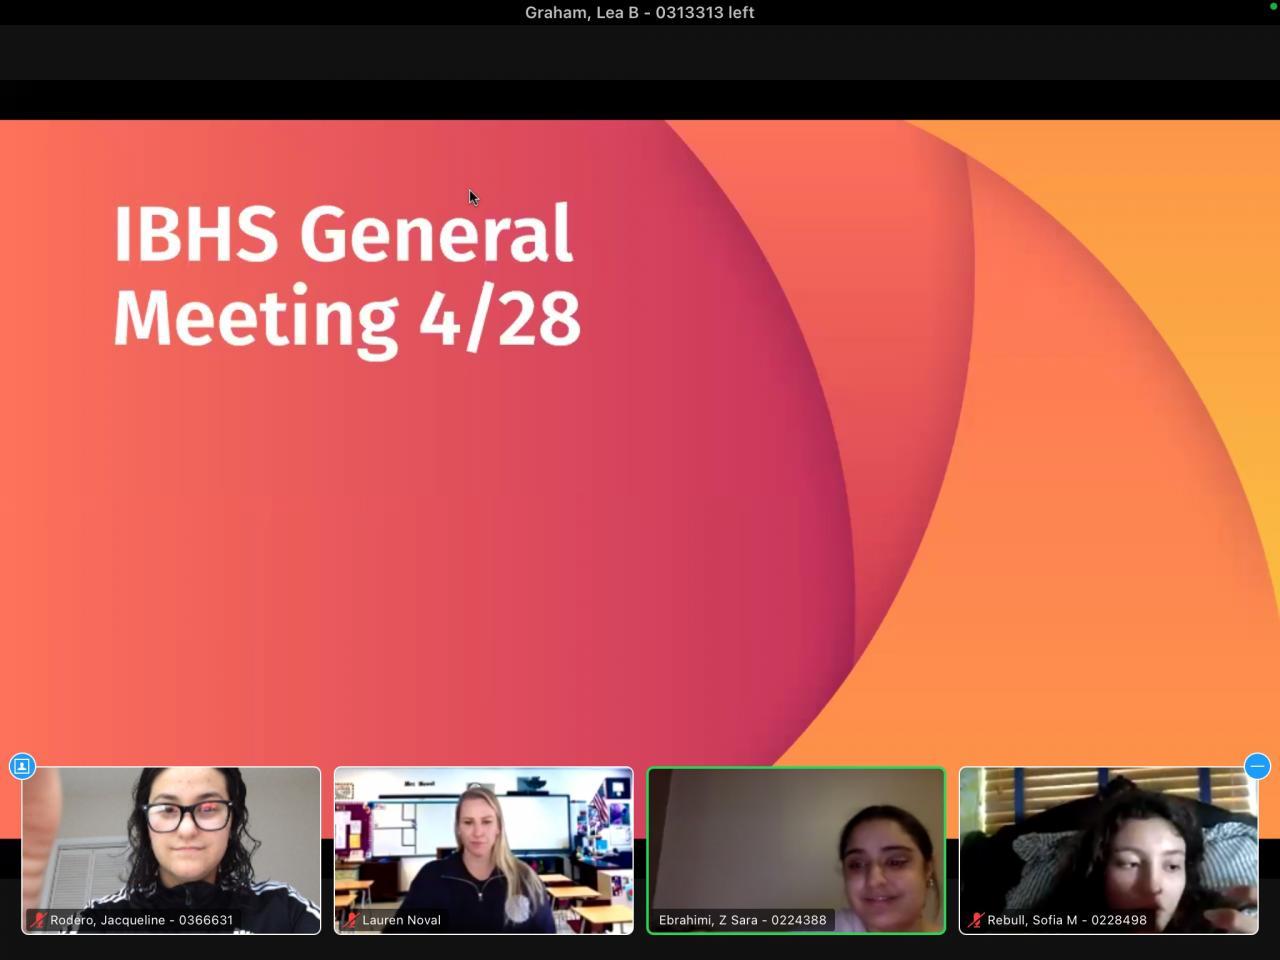The image size is (1280, 960).
Task: Click the blue minus icon to hide thumbnails
Action: [x=1257, y=766]
